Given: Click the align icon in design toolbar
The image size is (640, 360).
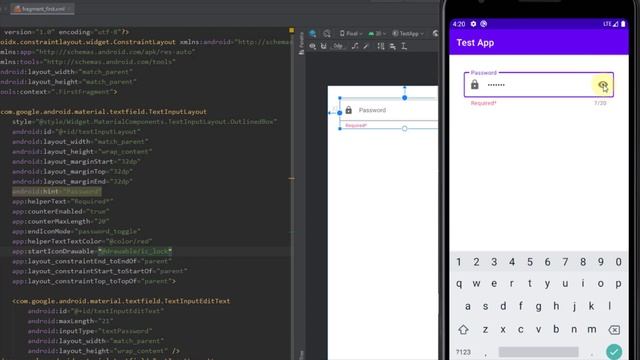Looking at the screenshot, I should 393,47.
